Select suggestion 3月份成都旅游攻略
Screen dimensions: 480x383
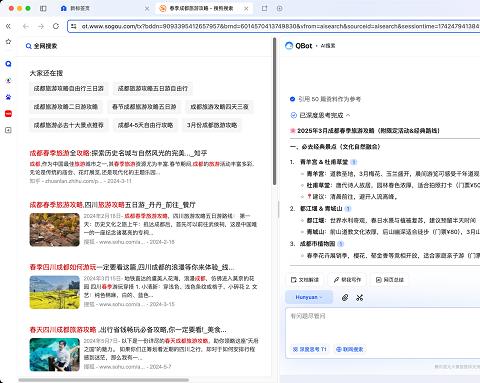pyautogui.click(x=212, y=125)
